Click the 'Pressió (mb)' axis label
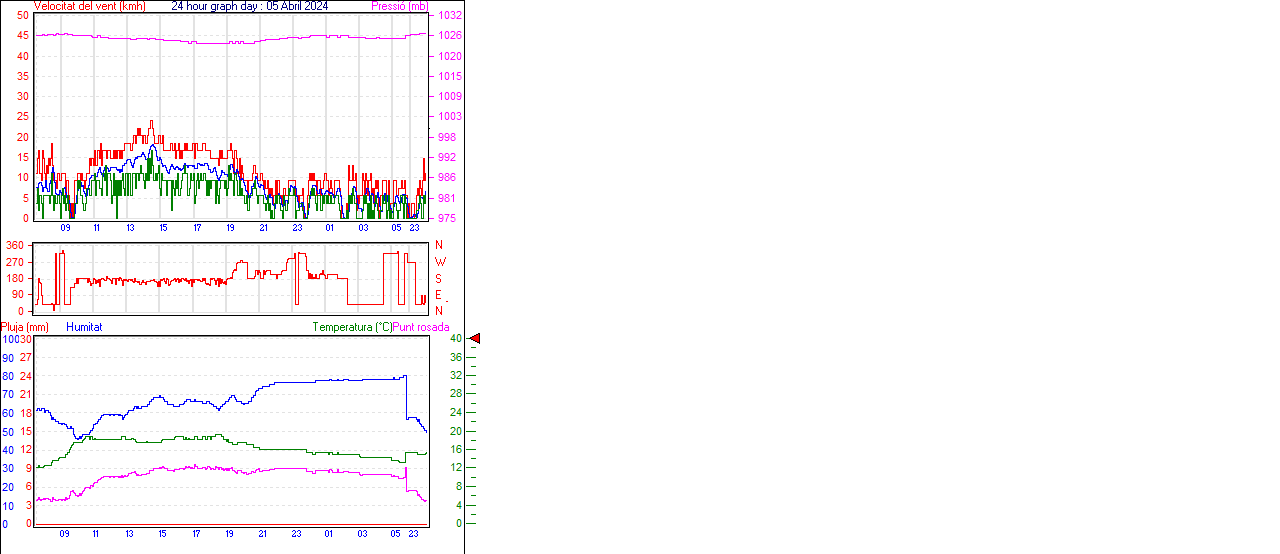The image size is (1280, 554). [x=398, y=6]
